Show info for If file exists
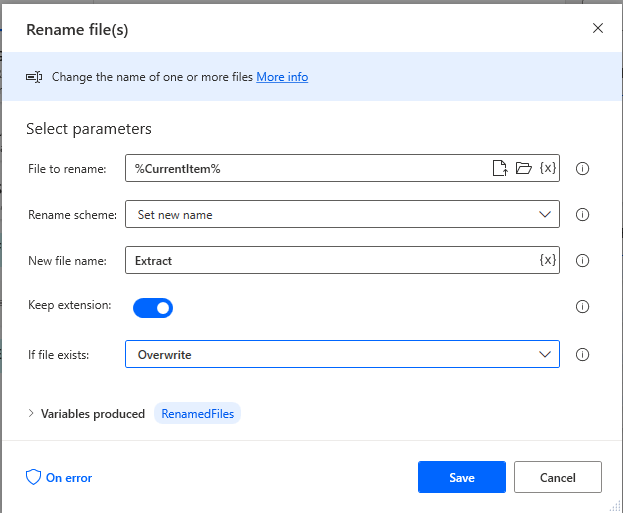 tap(583, 354)
